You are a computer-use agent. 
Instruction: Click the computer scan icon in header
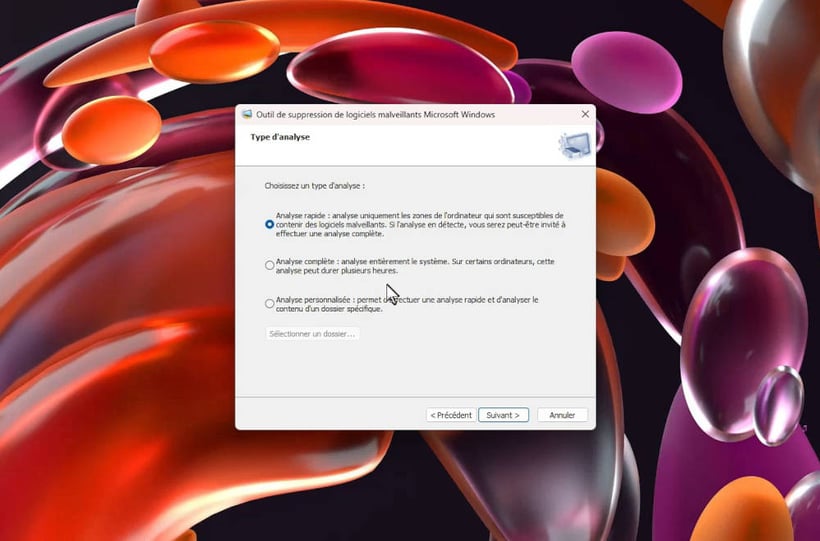coord(575,145)
